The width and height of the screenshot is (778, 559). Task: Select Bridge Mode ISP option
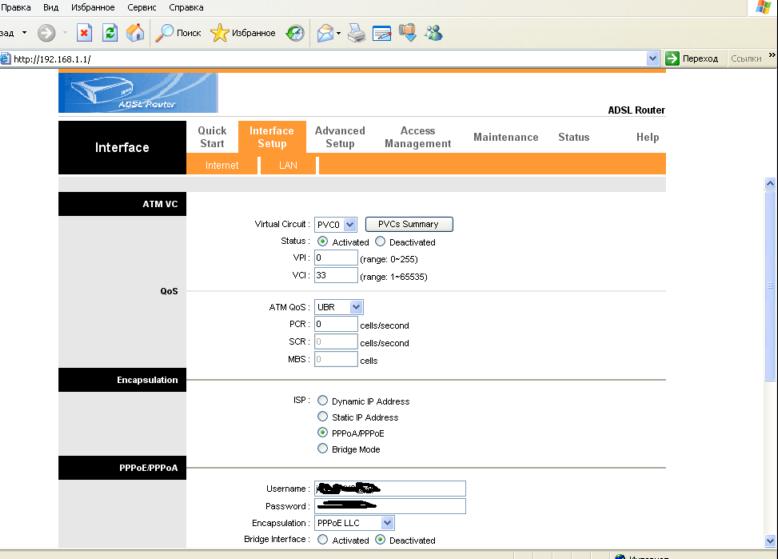pos(322,449)
